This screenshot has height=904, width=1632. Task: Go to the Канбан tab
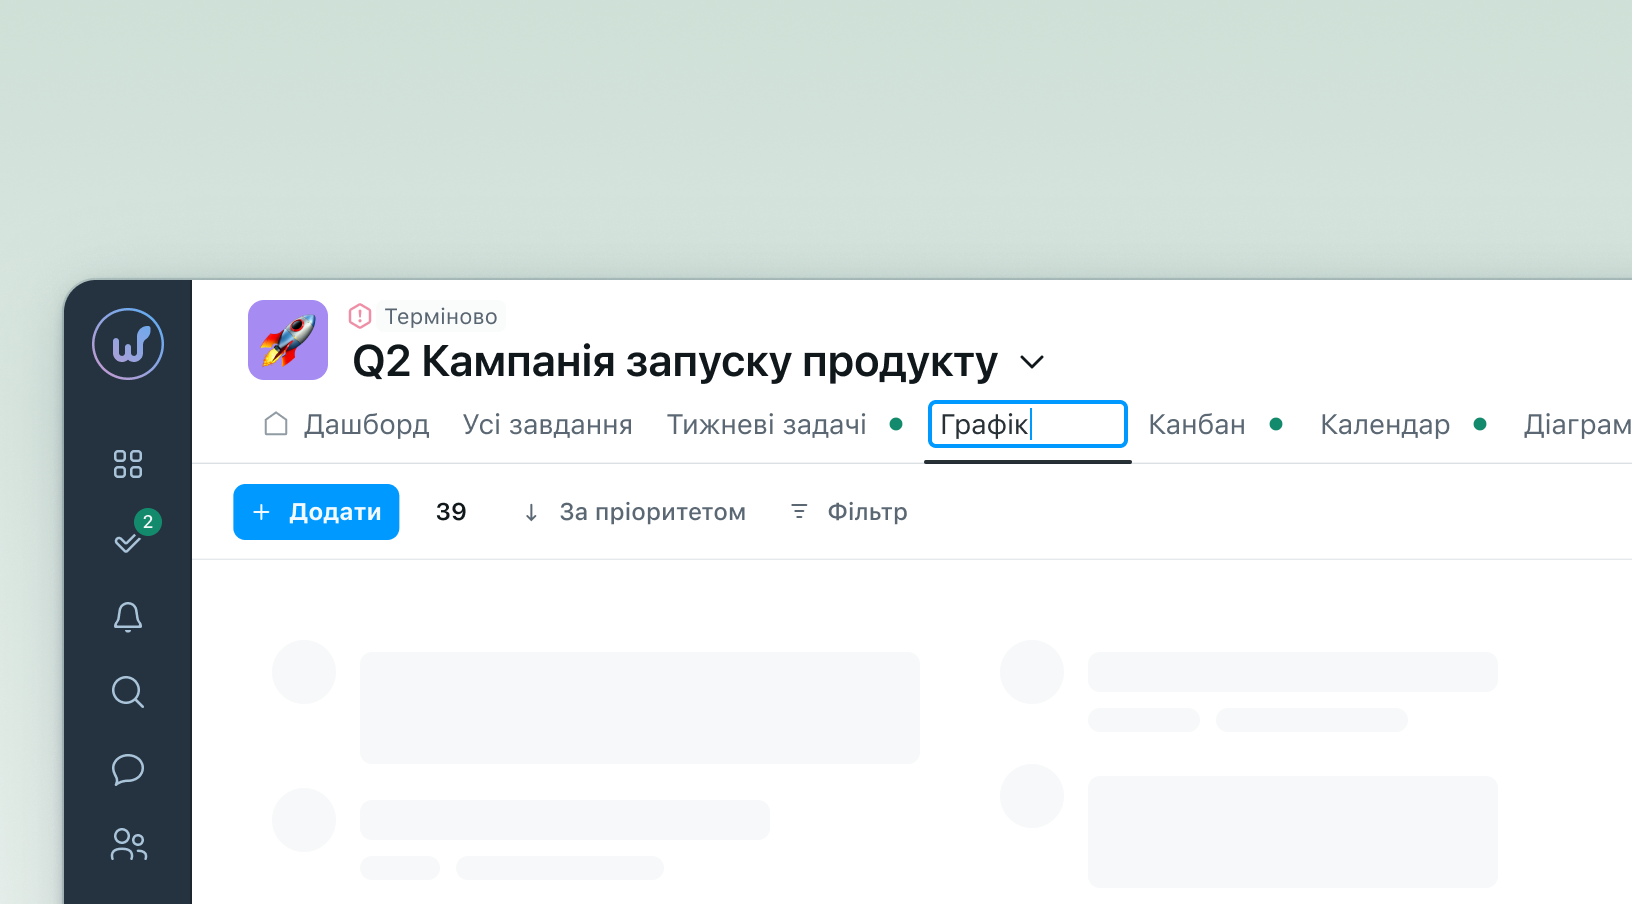click(1196, 425)
